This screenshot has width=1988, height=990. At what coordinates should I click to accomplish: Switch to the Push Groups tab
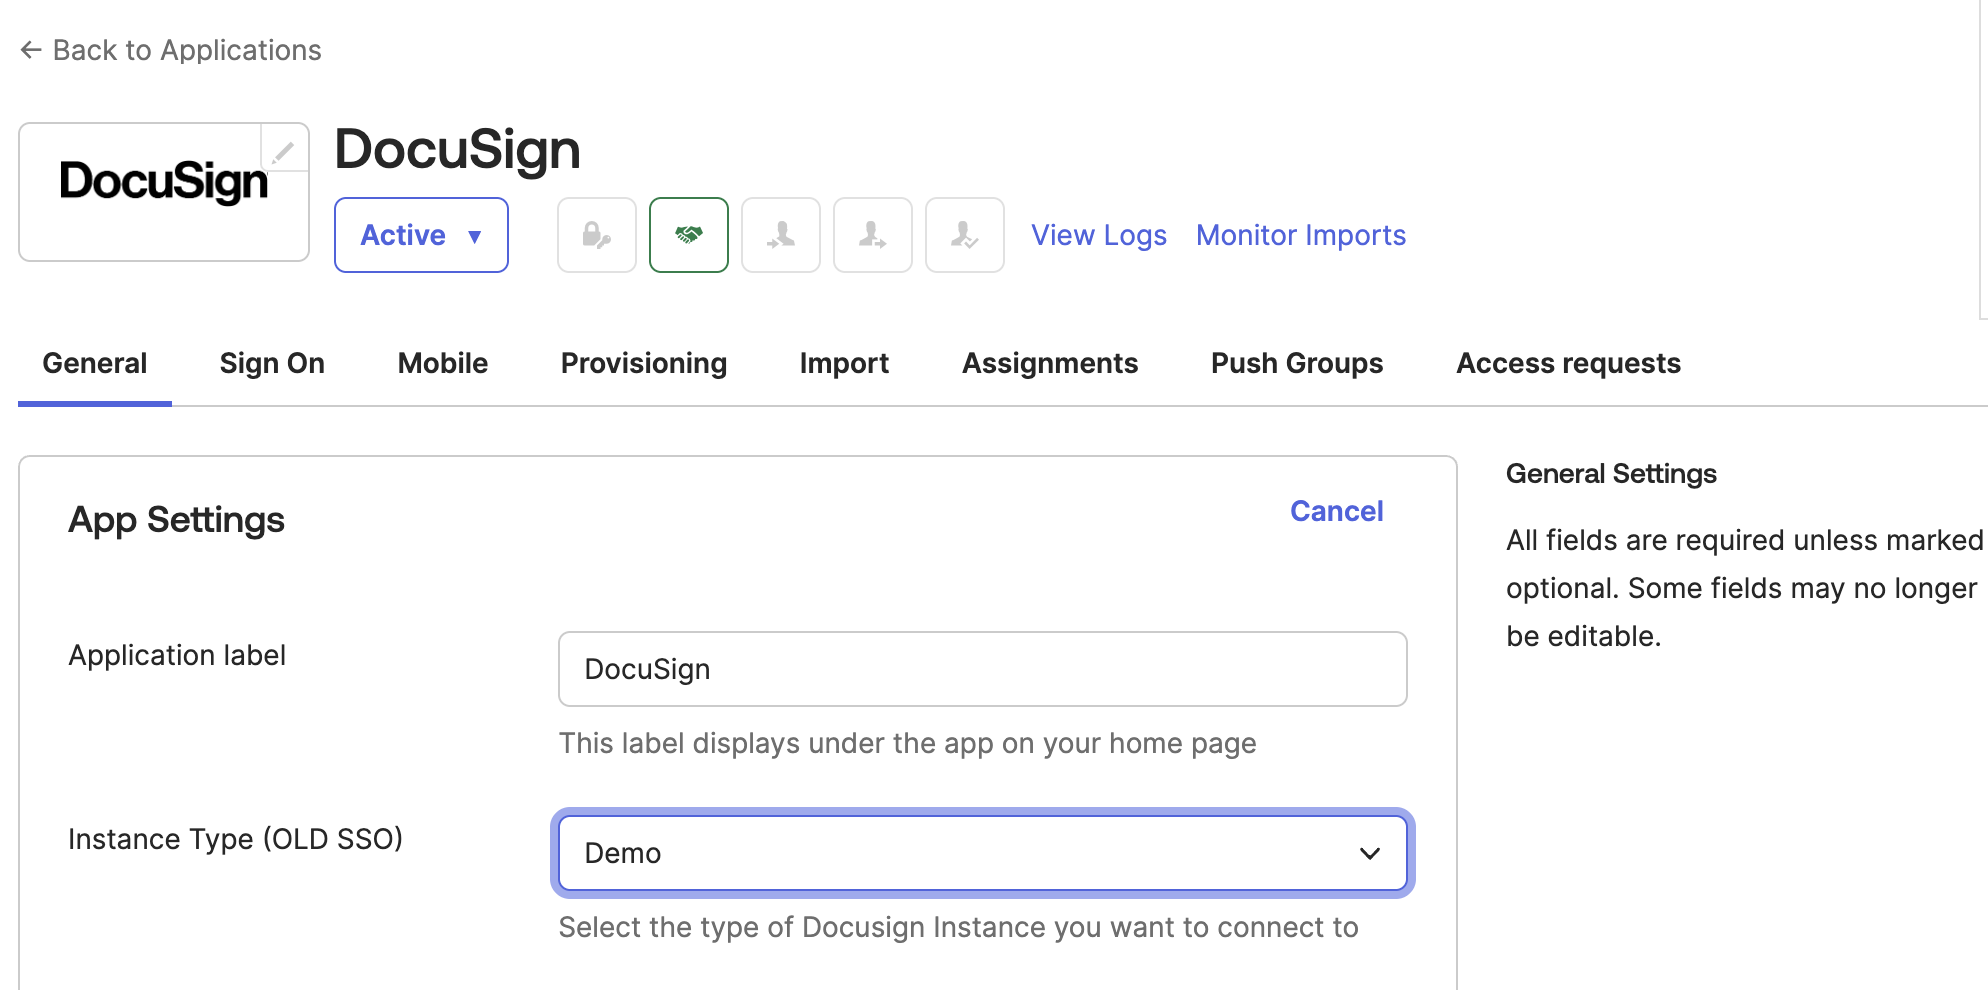[1297, 363]
